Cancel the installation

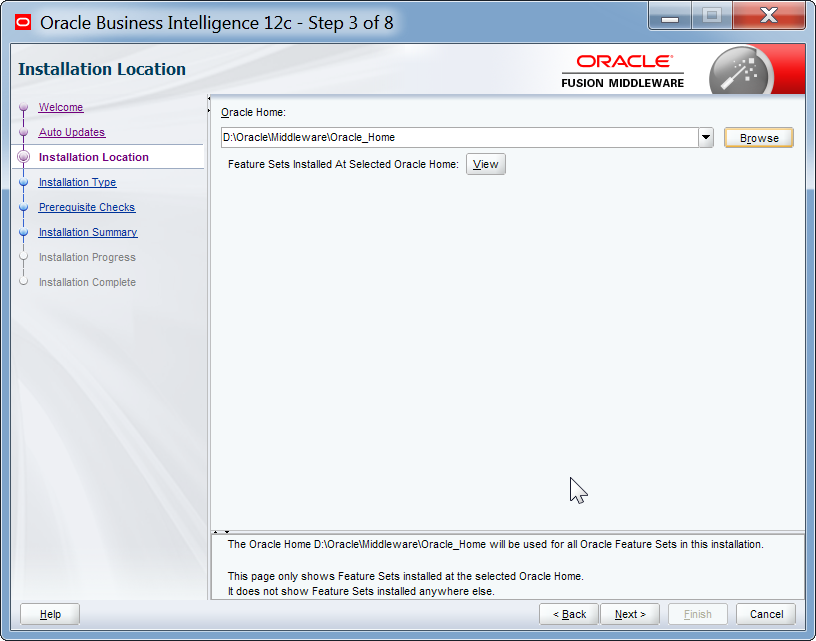(766, 614)
